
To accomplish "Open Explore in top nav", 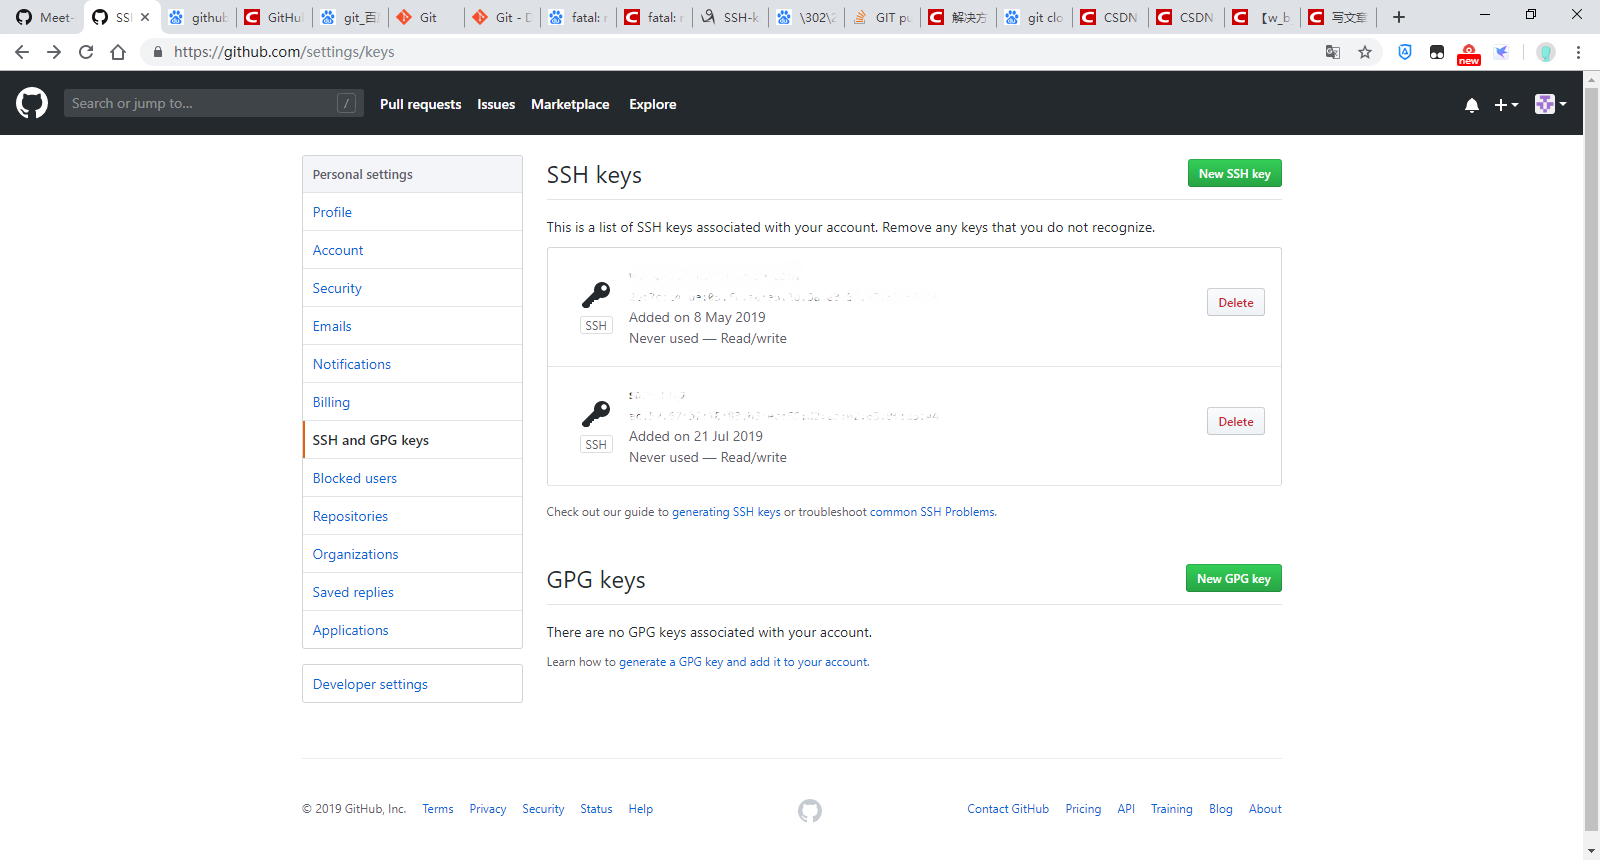I will tap(653, 104).
